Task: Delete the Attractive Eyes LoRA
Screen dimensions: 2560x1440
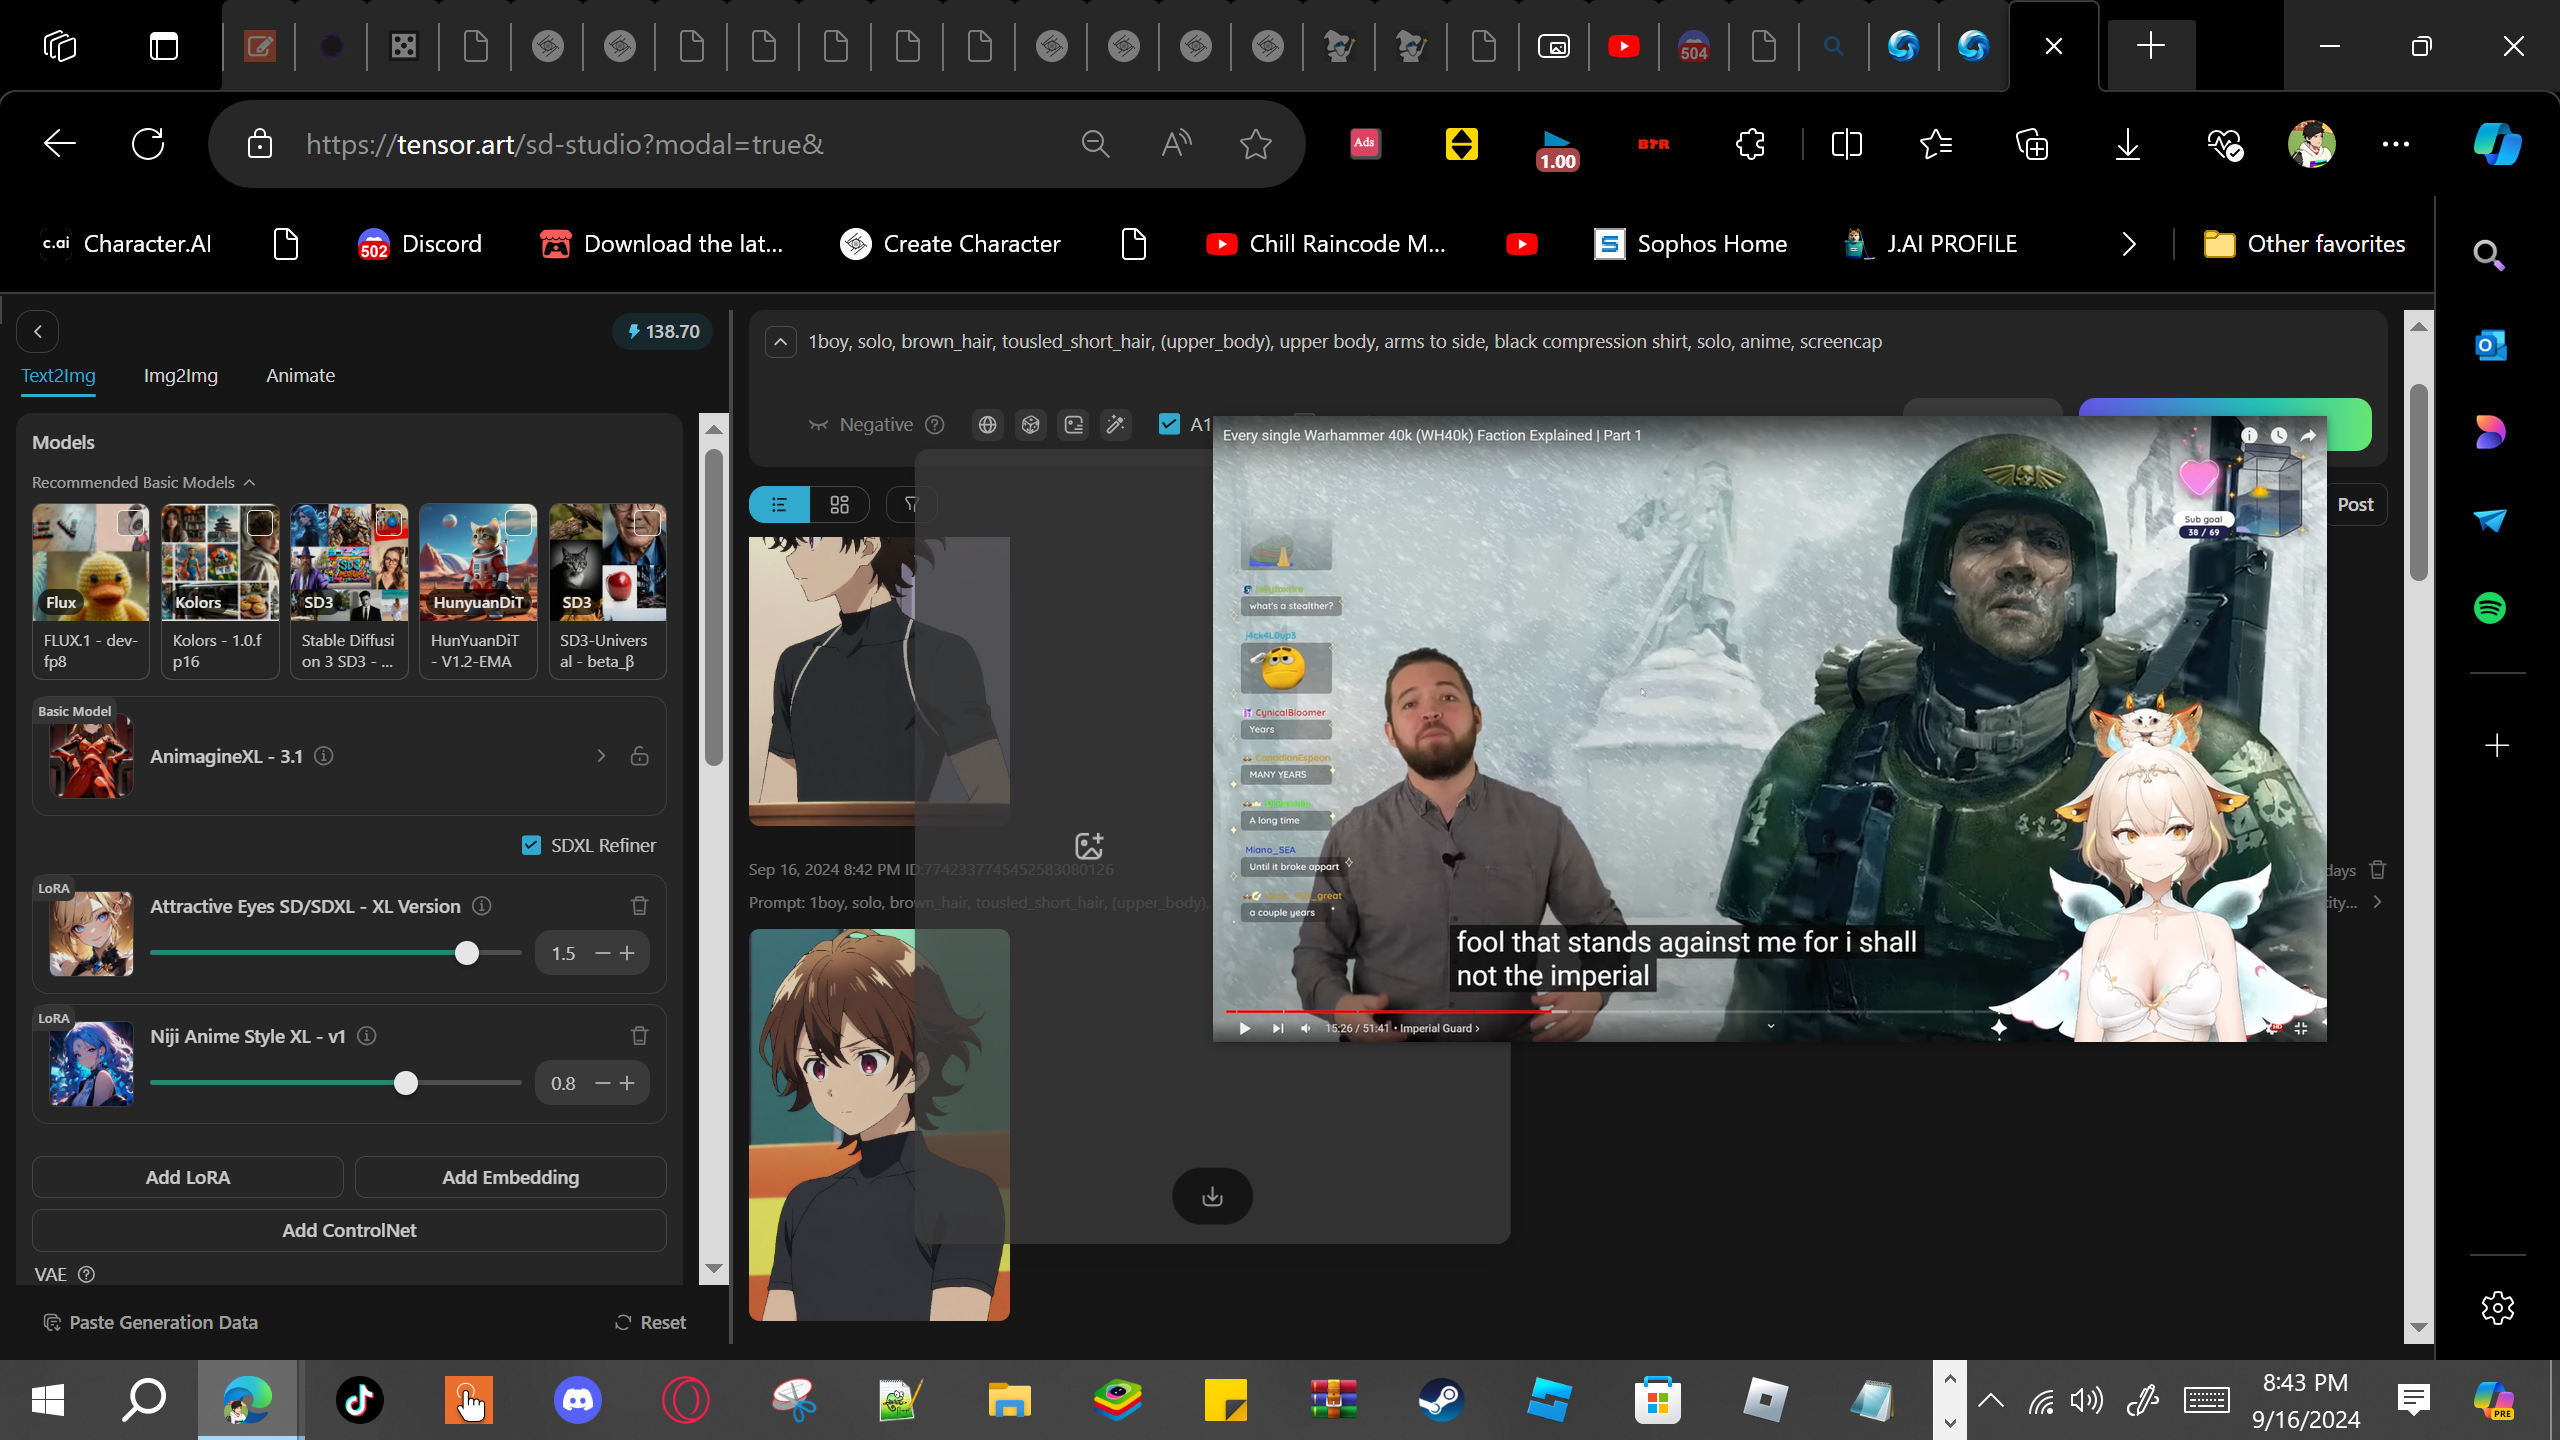Action: 640,906
